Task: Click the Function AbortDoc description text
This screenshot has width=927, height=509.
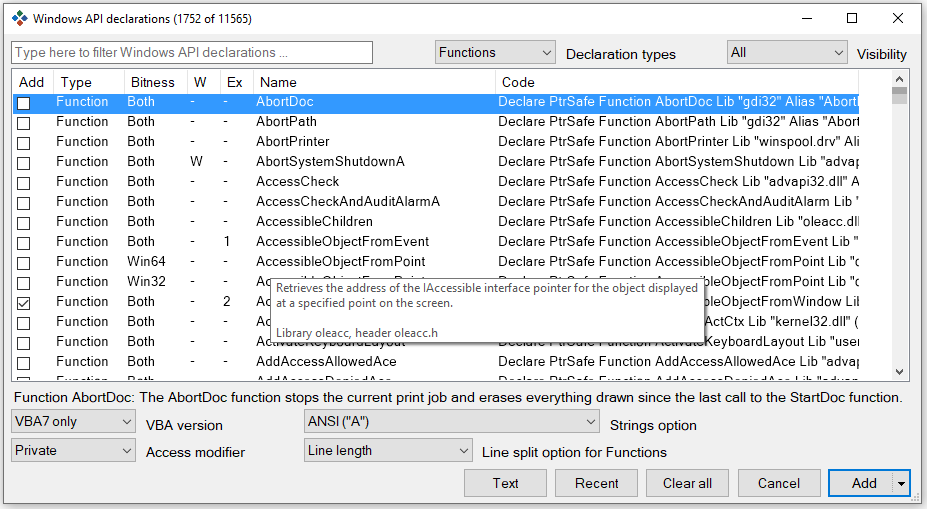Action: coord(458,397)
